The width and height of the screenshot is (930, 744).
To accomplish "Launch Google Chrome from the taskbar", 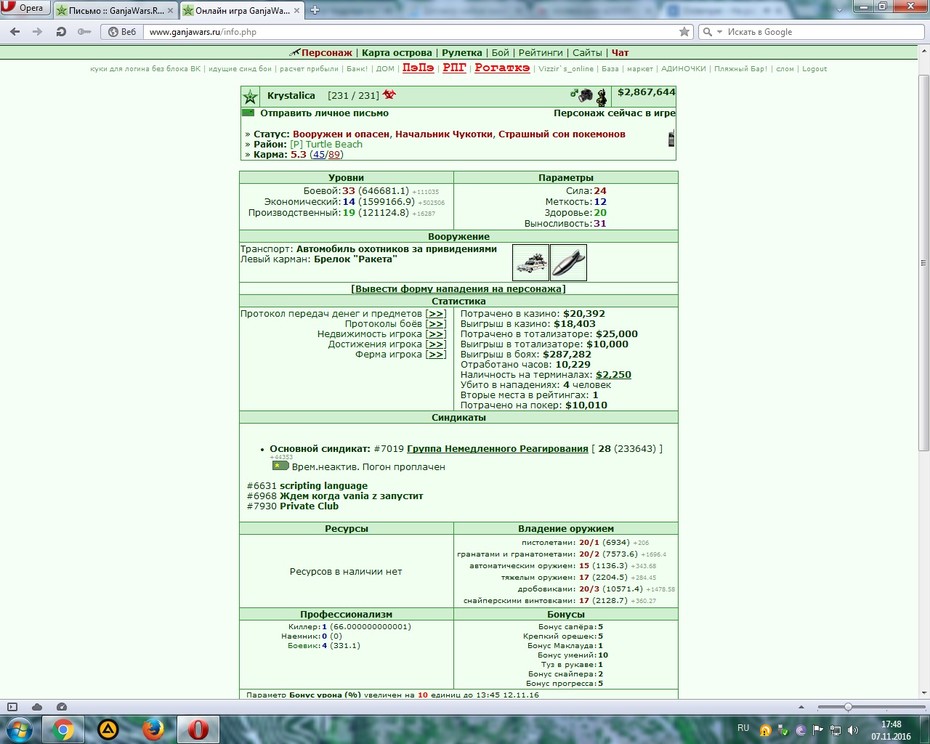I will pyautogui.click(x=63, y=729).
